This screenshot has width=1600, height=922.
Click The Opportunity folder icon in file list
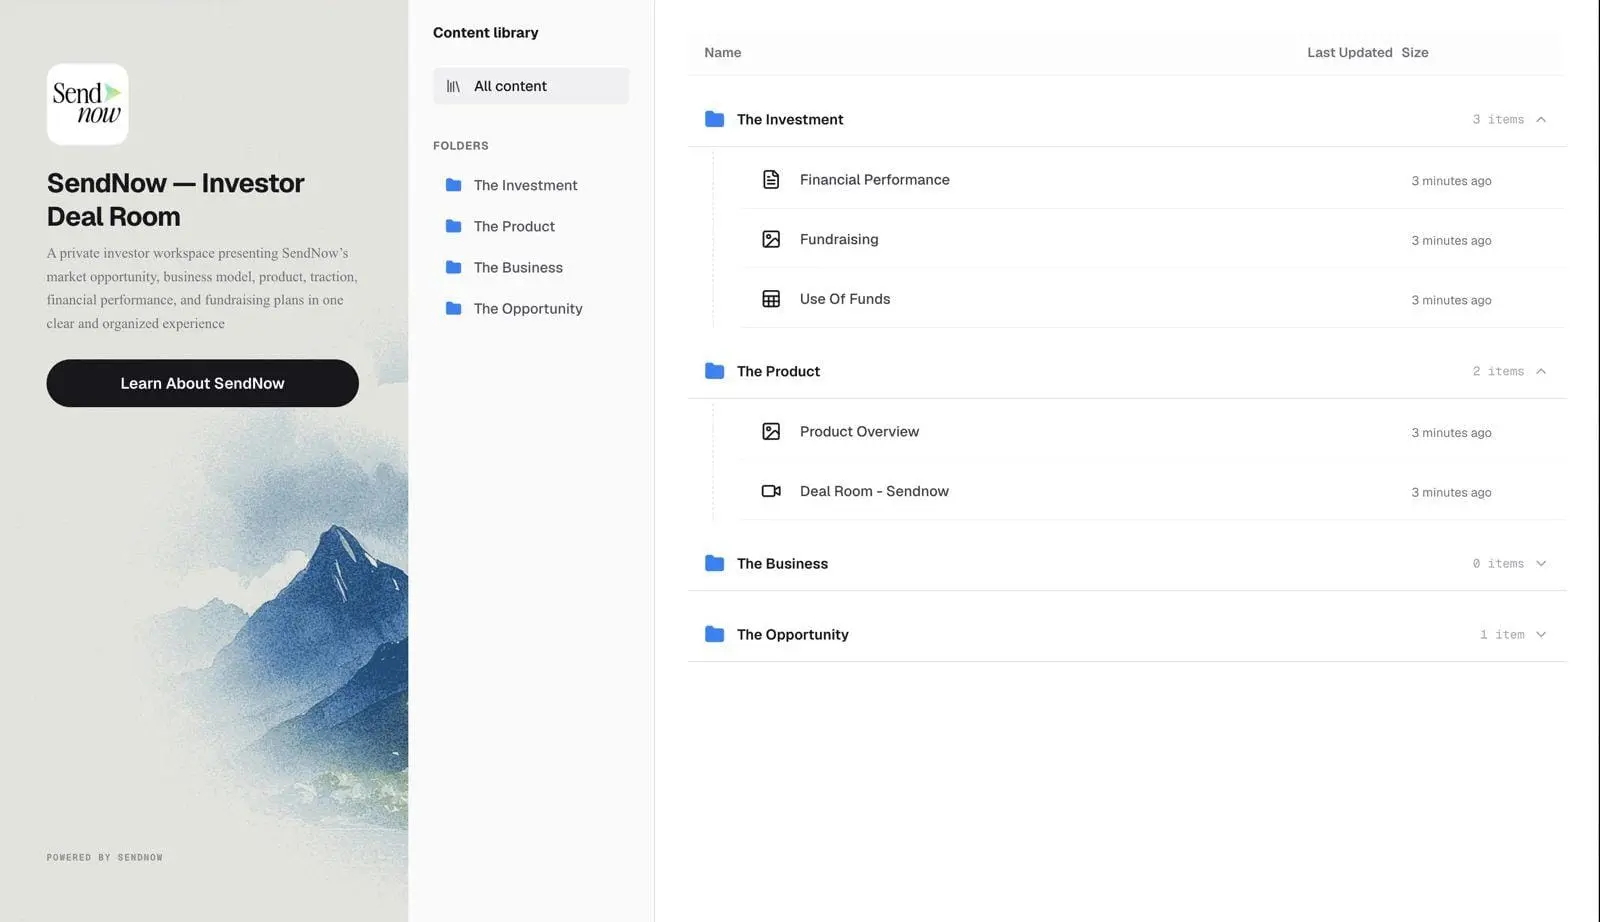click(714, 634)
